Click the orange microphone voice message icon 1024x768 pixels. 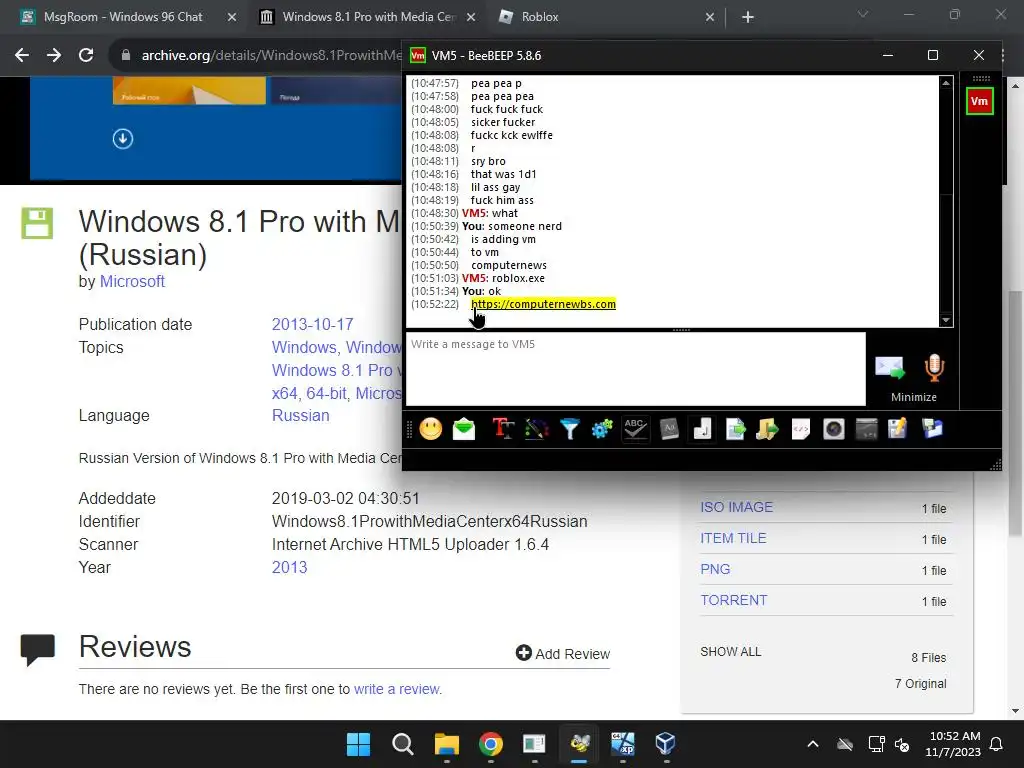(935, 368)
